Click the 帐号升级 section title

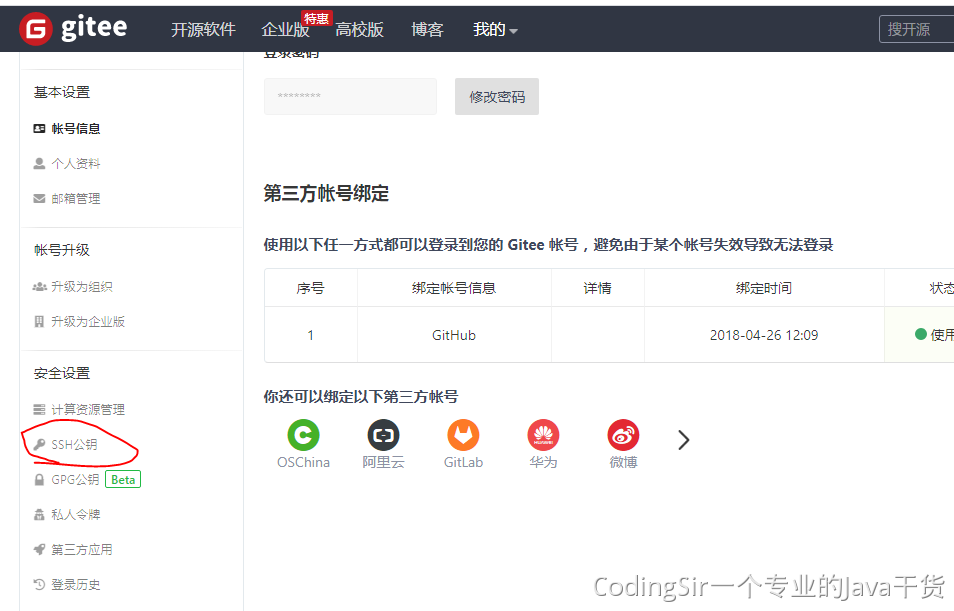tap(62, 250)
